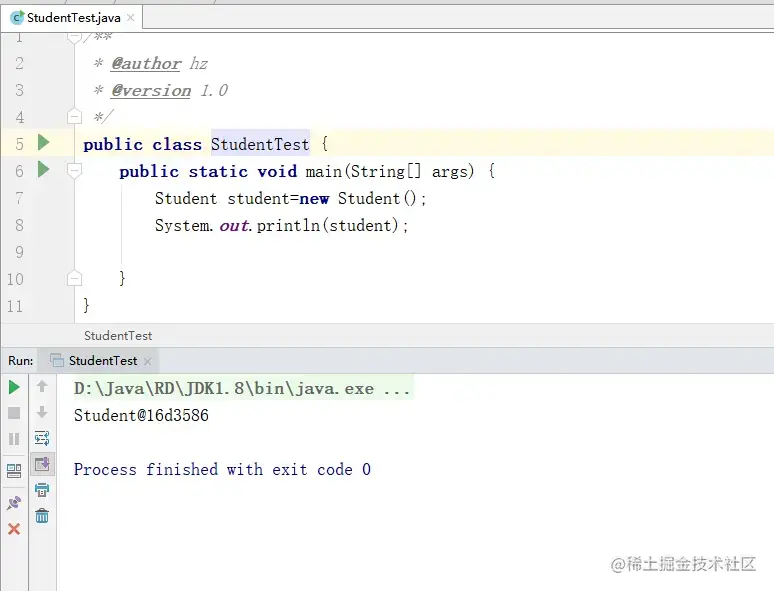This screenshot has height=591, width=774.
Task: Click the 'static' keyword on line 6
Action: click(x=218, y=171)
